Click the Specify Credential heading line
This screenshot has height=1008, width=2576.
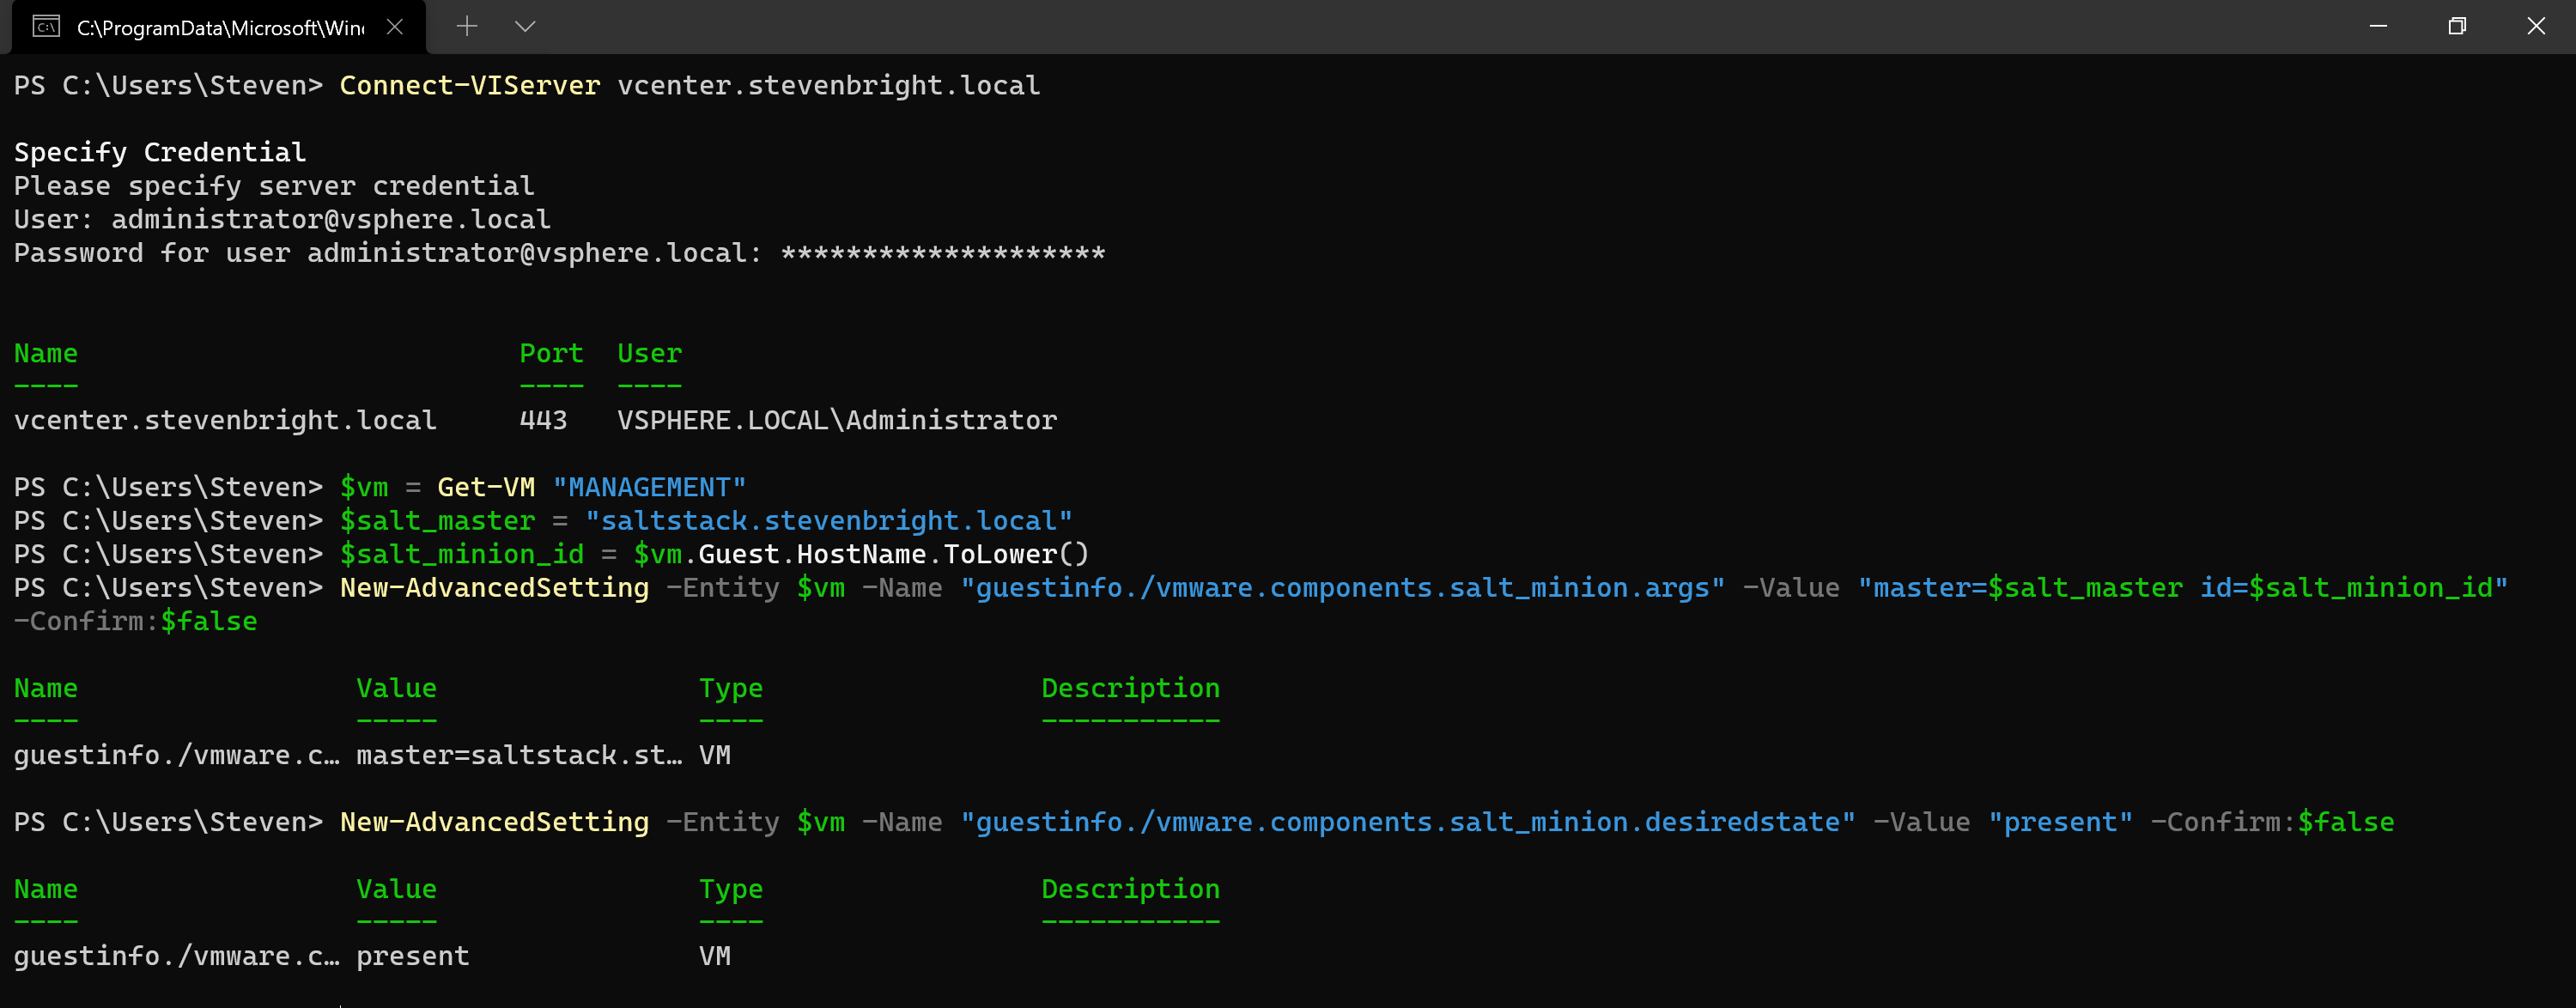point(160,152)
